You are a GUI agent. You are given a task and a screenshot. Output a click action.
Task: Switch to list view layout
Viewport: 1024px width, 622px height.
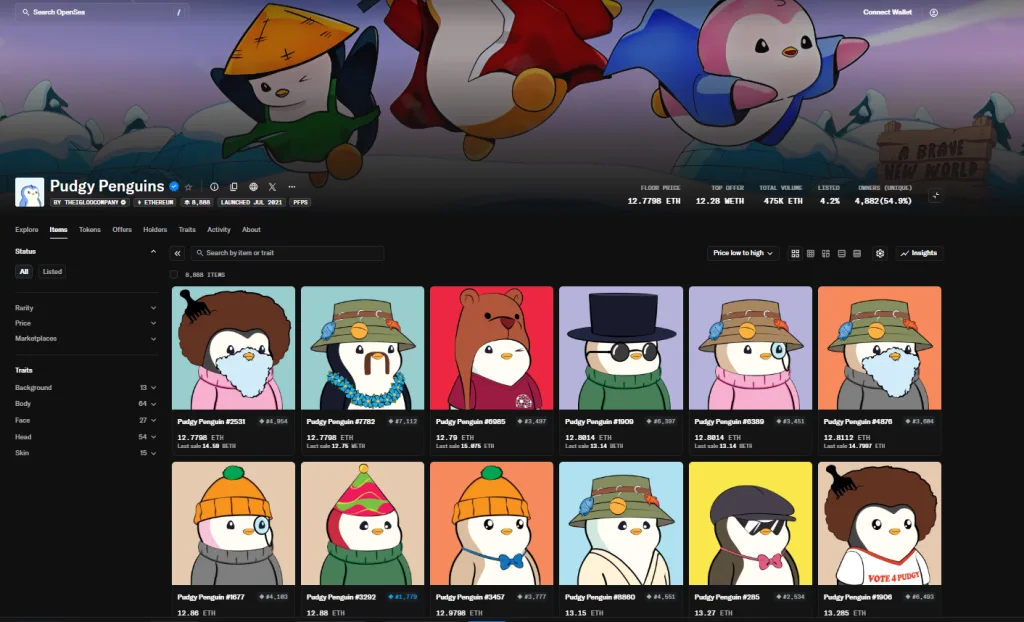coord(842,254)
